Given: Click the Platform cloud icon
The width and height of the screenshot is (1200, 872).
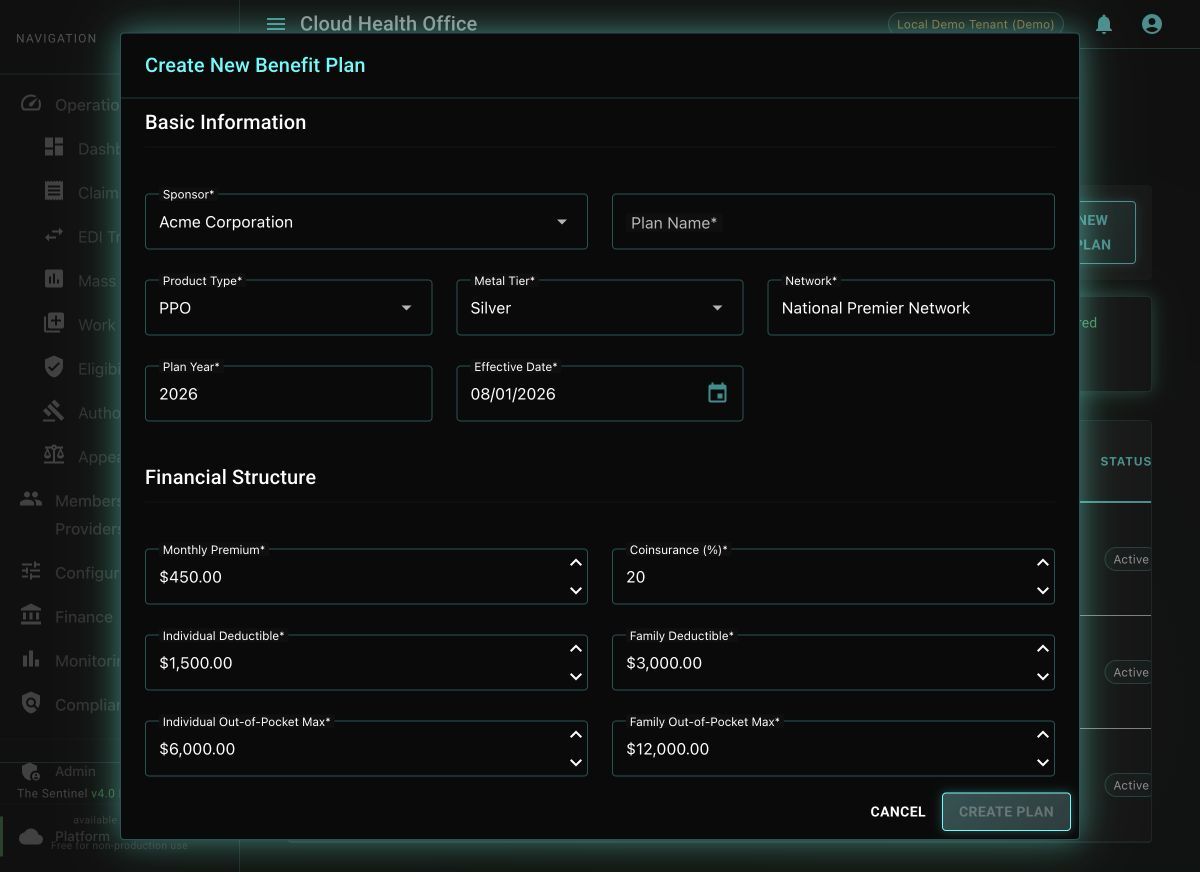Looking at the screenshot, I should pos(31,836).
